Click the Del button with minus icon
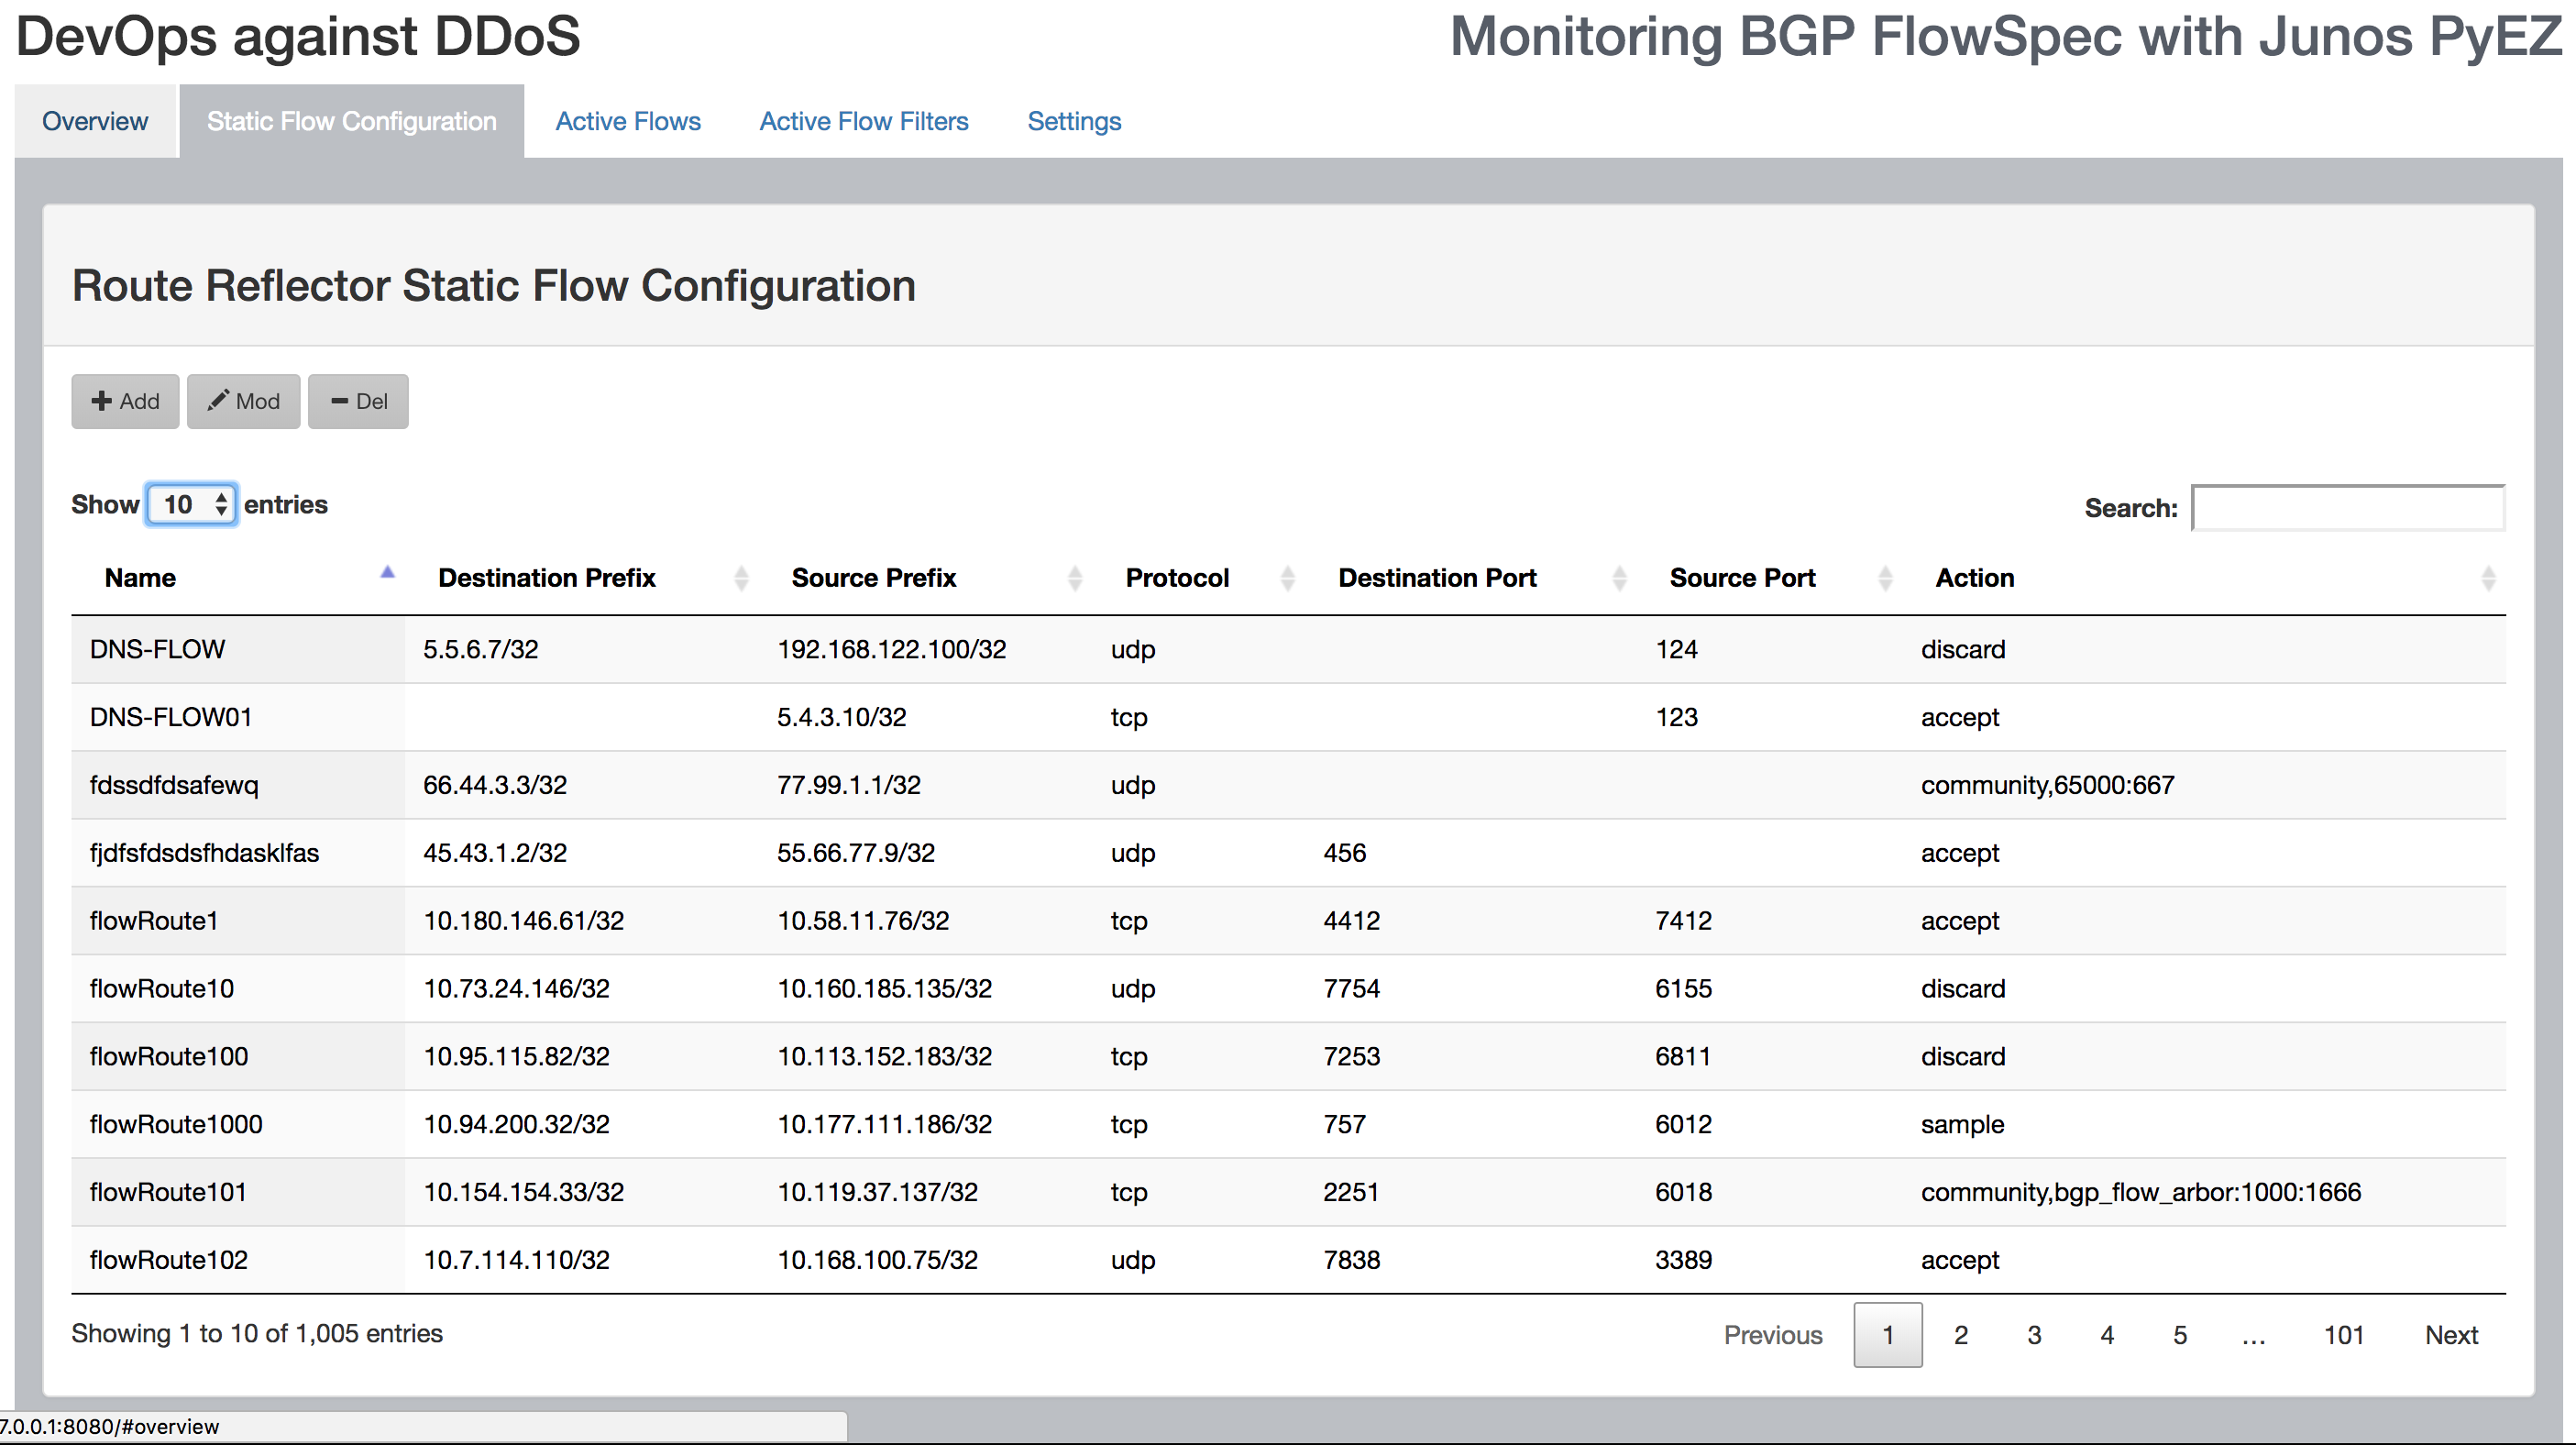 click(358, 401)
